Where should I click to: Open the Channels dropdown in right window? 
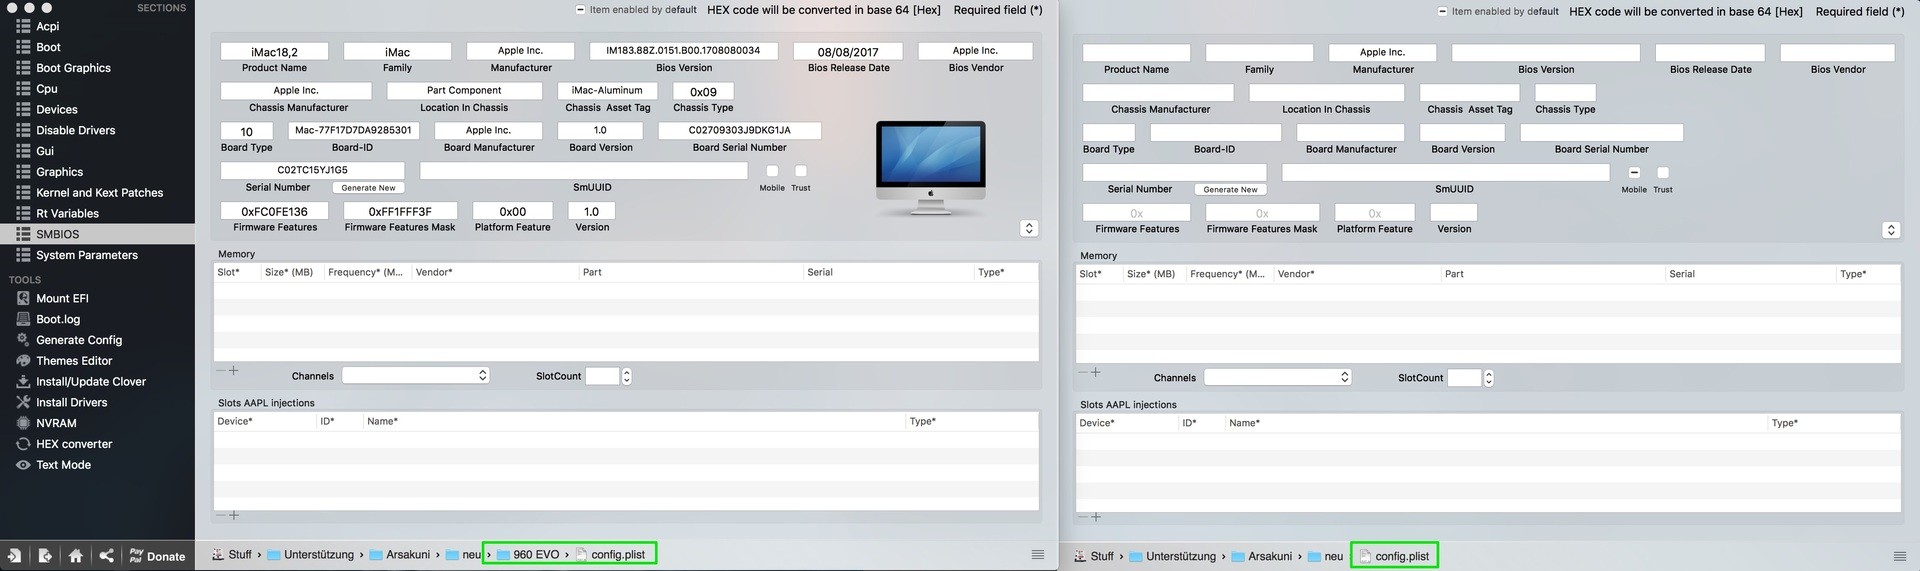point(1277,378)
